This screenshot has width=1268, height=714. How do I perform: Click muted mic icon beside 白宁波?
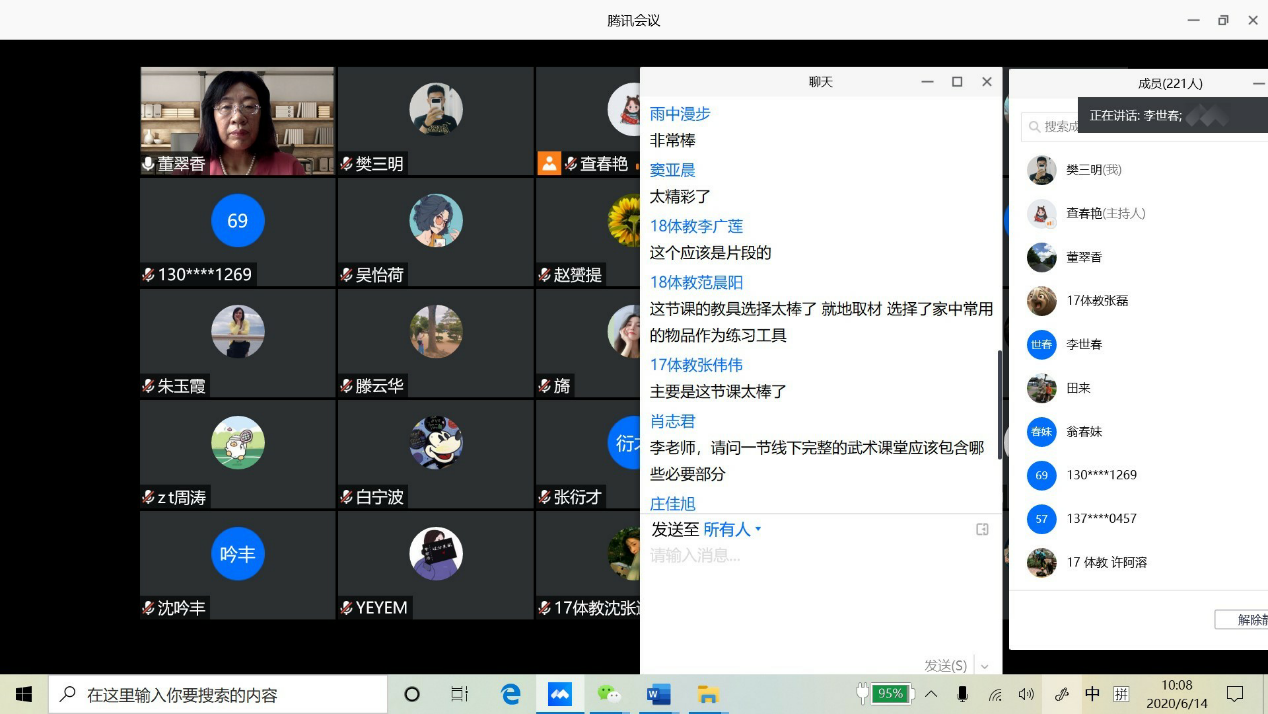click(347, 497)
